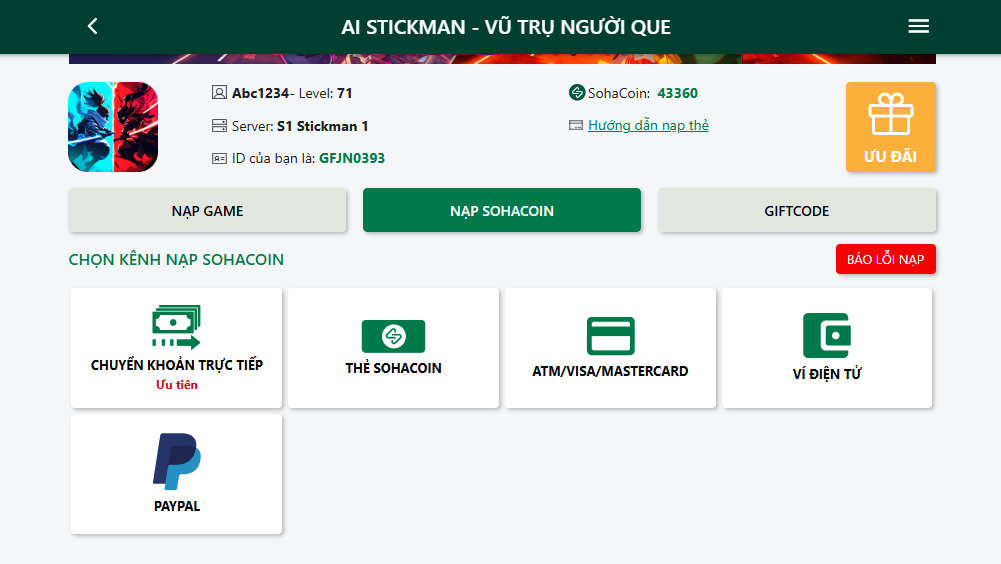Click the SohaCoin balance 43360
The height and width of the screenshot is (564, 1001).
click(x=677, y=93)
